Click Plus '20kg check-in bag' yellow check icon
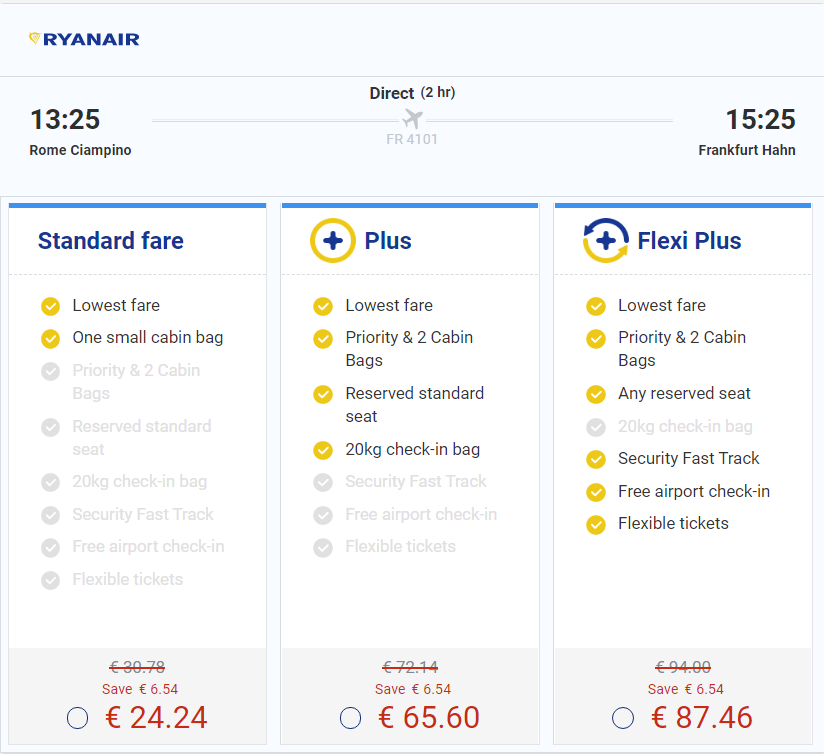 tap(323, 450)
